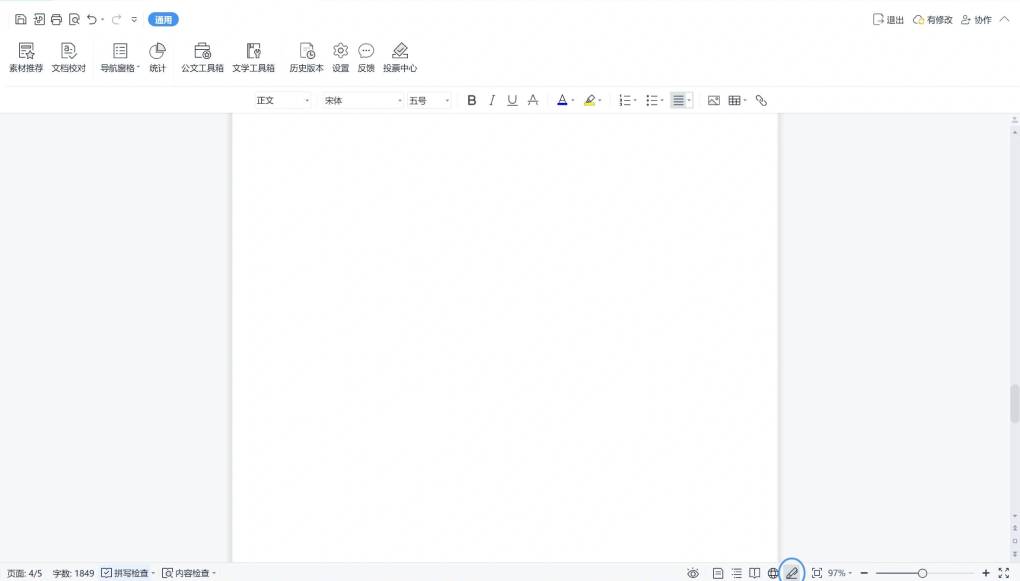
Task: Open the 投票中心 voting center
Action: pos(399,55)
